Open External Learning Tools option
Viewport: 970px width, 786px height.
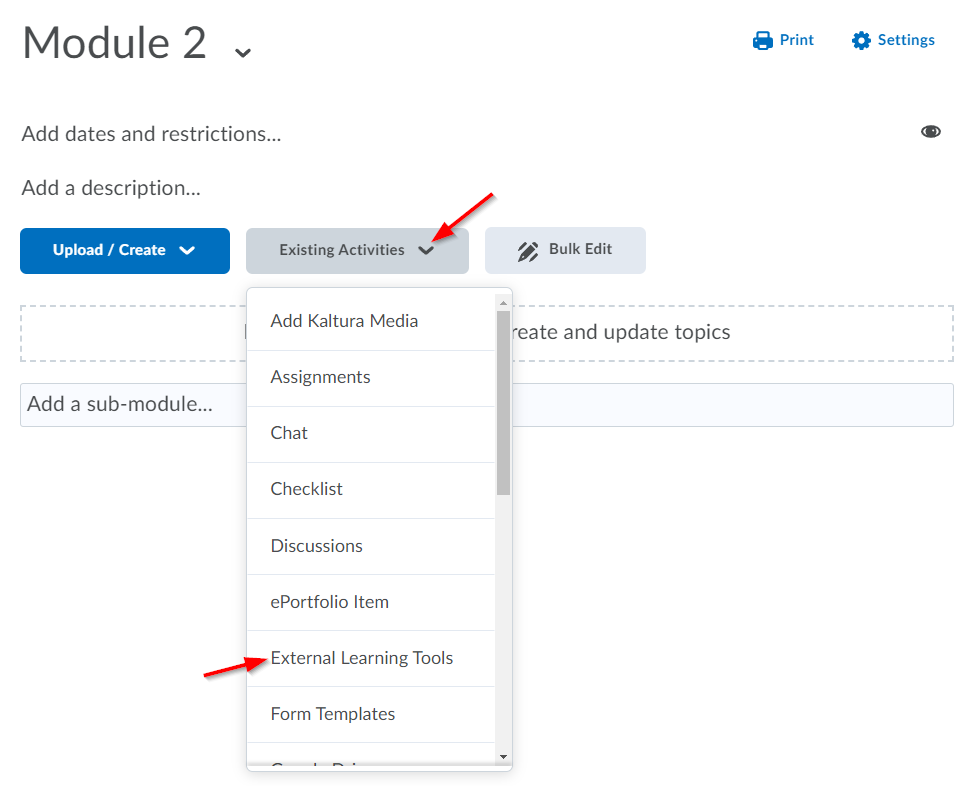click(x=361, y=658)
